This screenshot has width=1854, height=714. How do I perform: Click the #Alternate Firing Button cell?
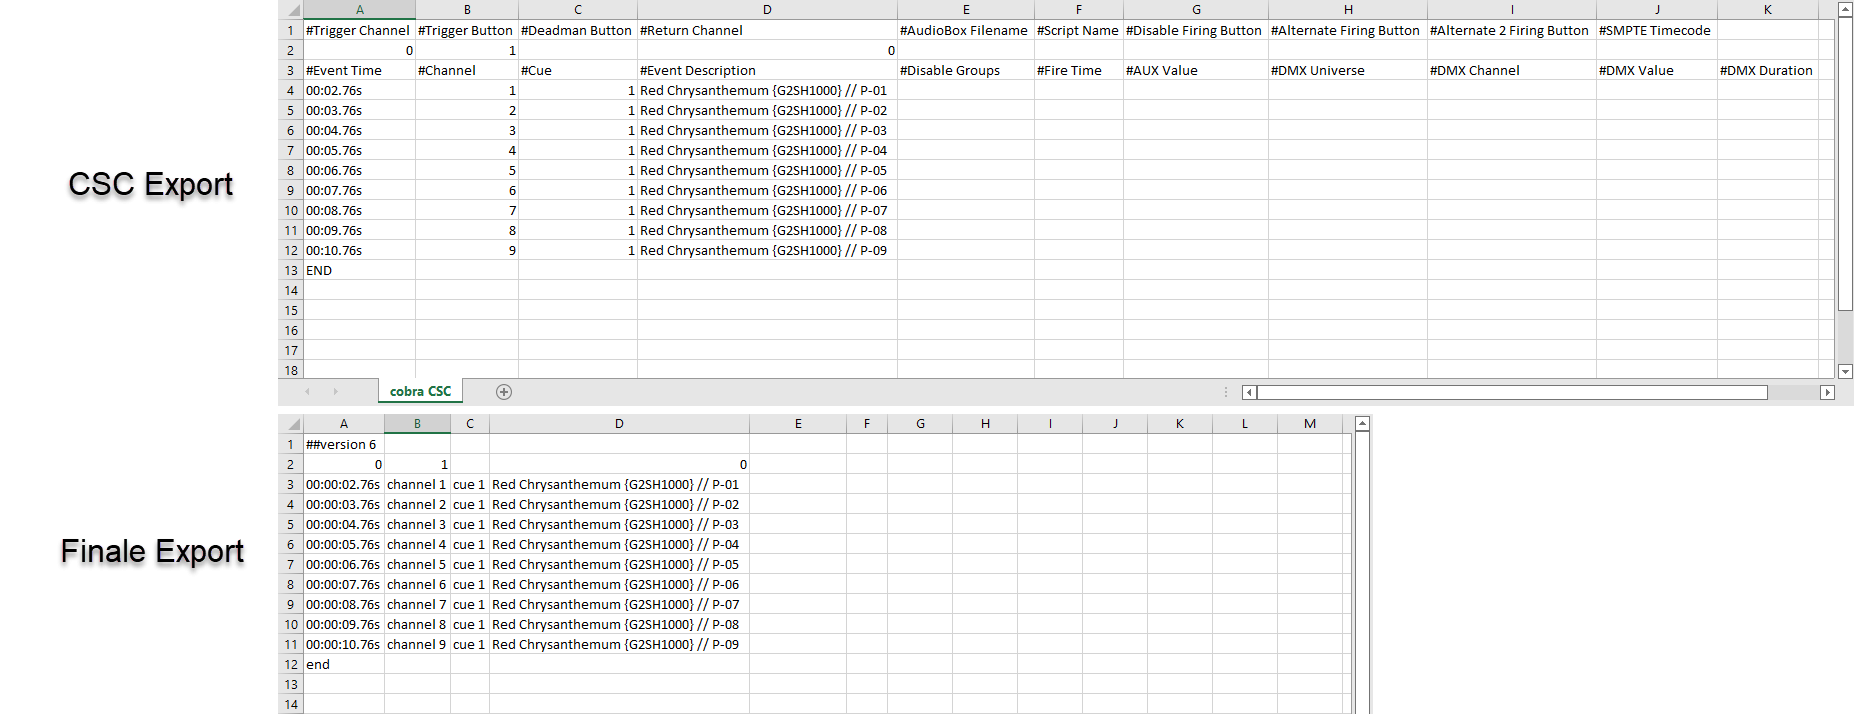[x=1348, y=31]
